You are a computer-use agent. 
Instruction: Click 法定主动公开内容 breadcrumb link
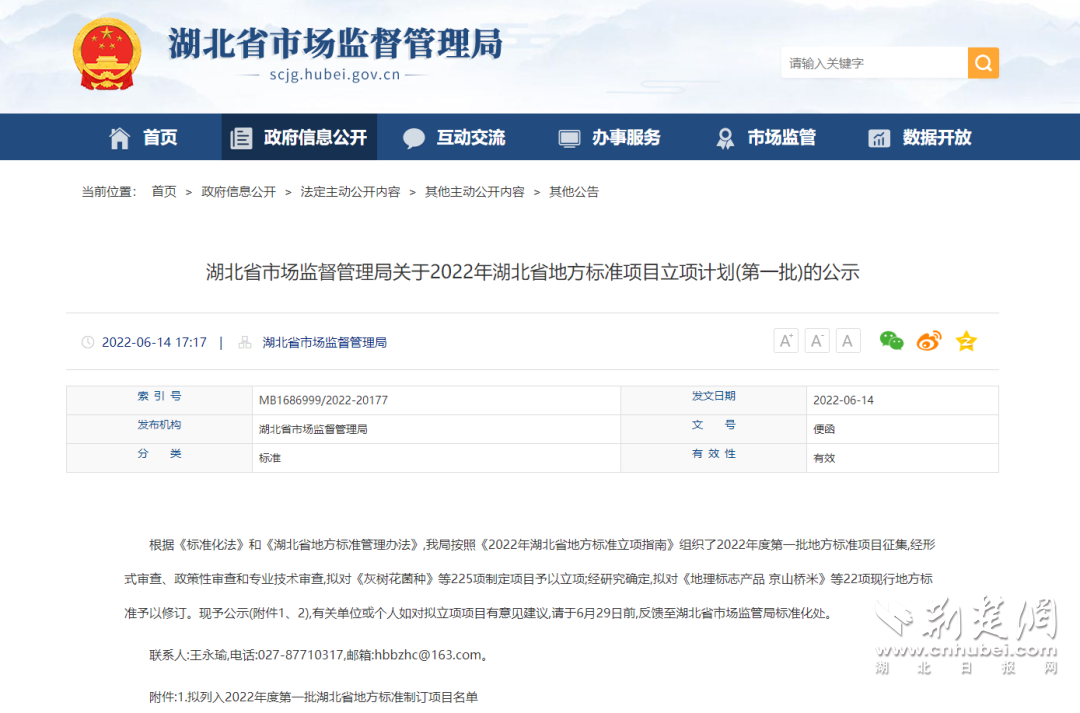(x=350, y=191)
